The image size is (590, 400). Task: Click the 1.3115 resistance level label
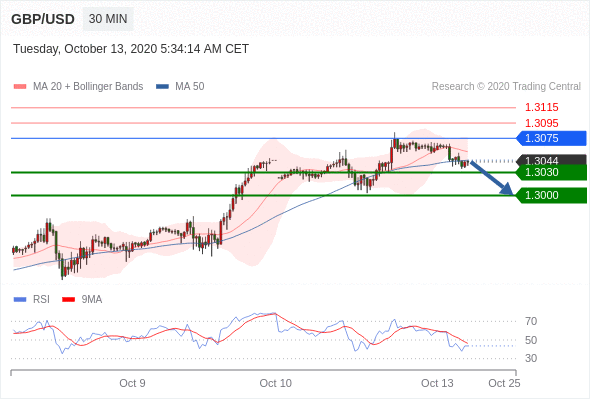[x=541, y=107]
